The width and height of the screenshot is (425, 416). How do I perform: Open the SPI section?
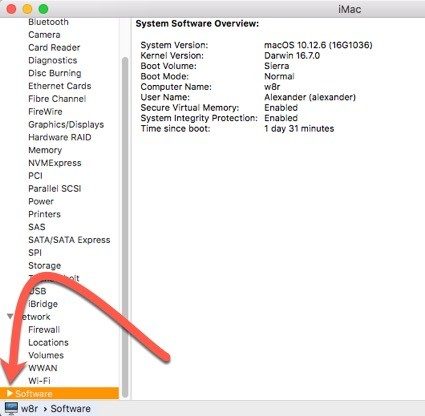pyautogui.click(x=35, y=253)
